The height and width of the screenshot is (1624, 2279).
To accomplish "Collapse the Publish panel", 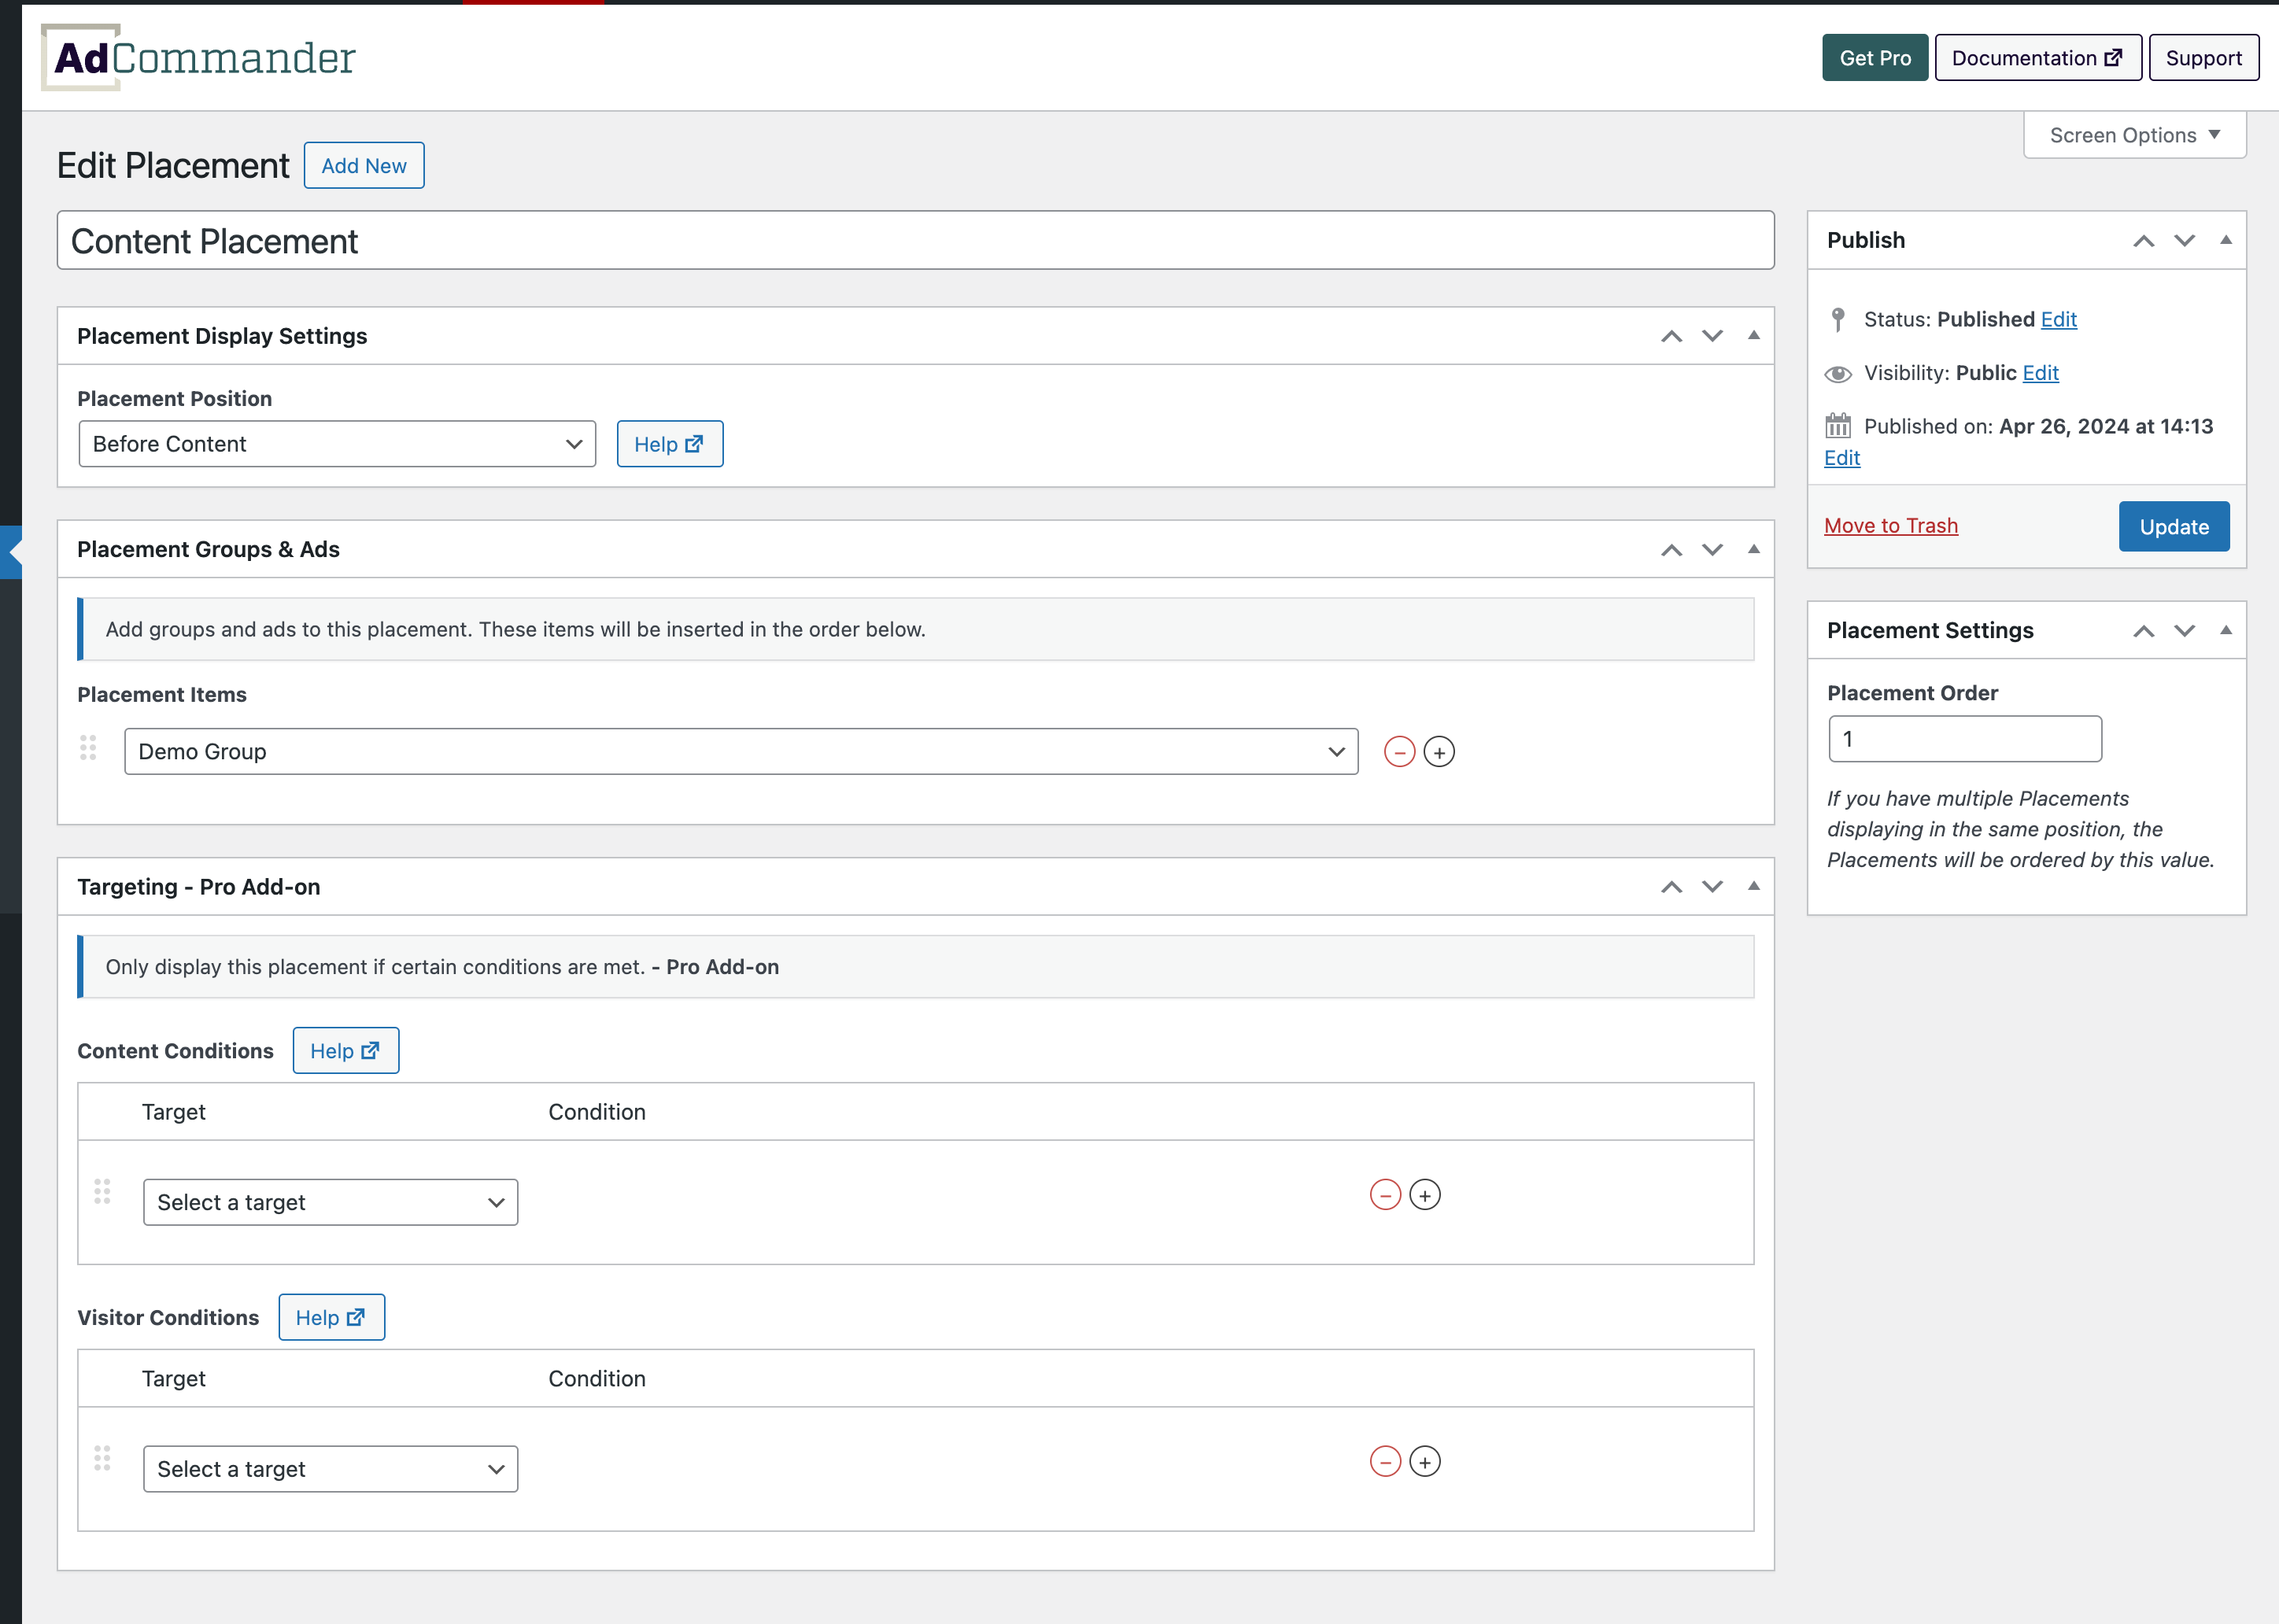I will (x=2225, y=241).
